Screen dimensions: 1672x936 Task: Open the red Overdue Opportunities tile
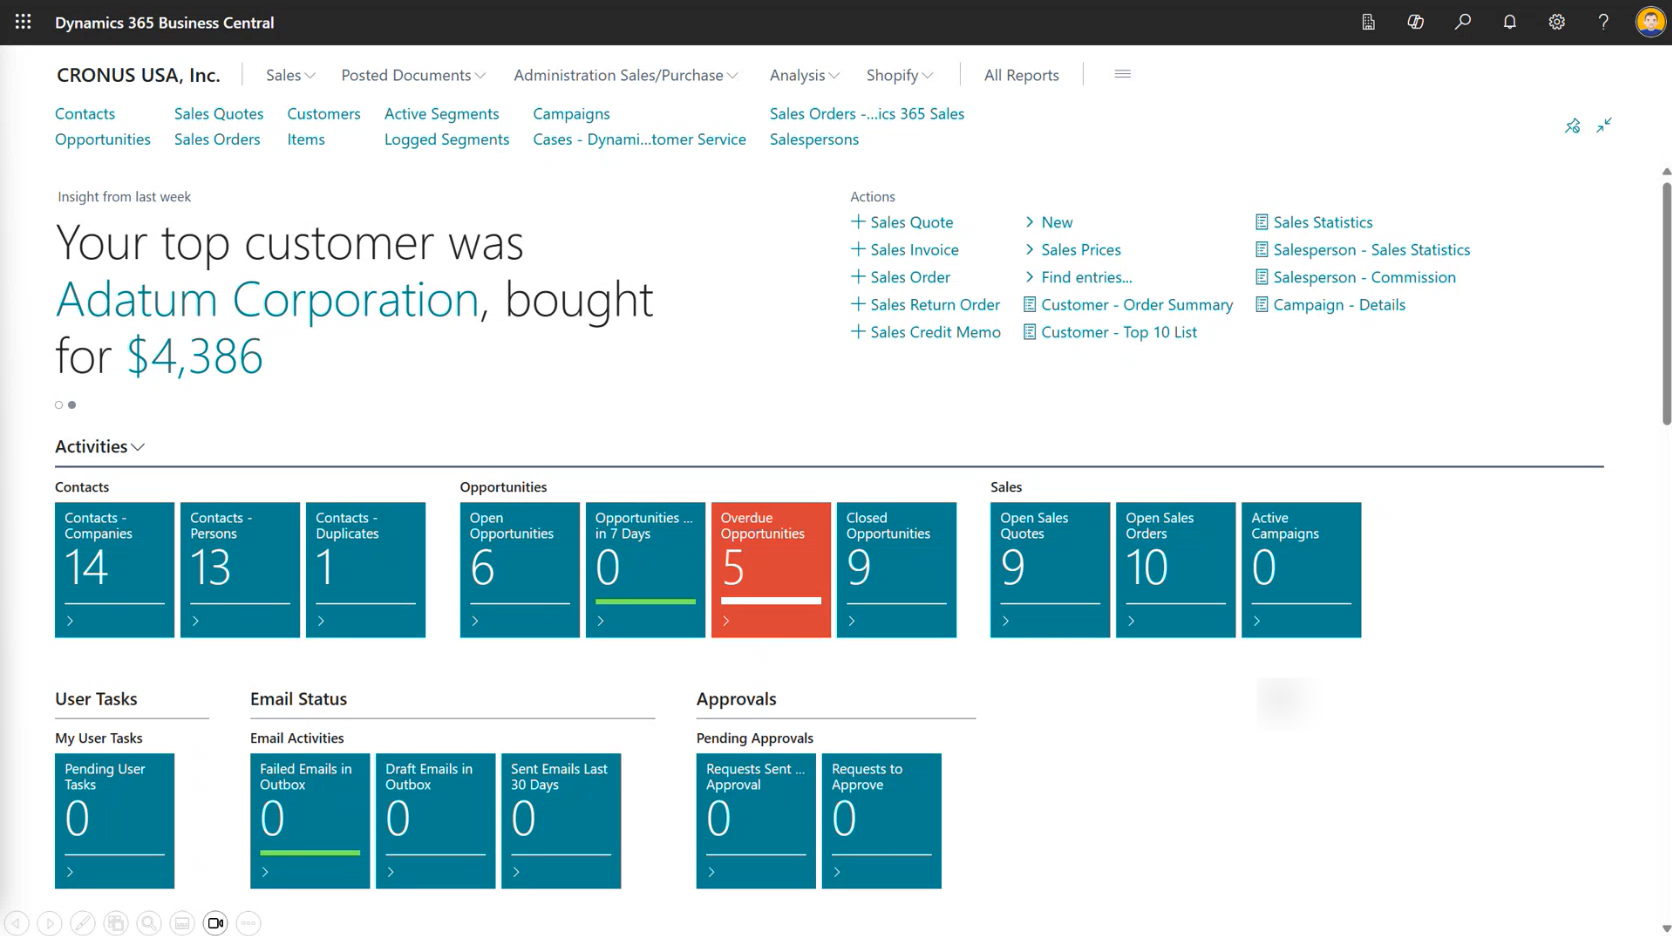770,569
